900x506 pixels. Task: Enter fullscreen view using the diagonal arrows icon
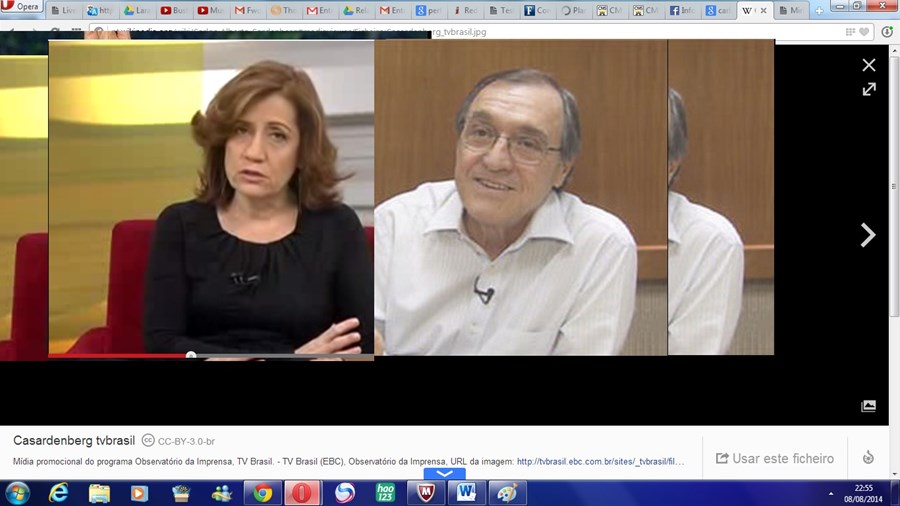[869, 89]
